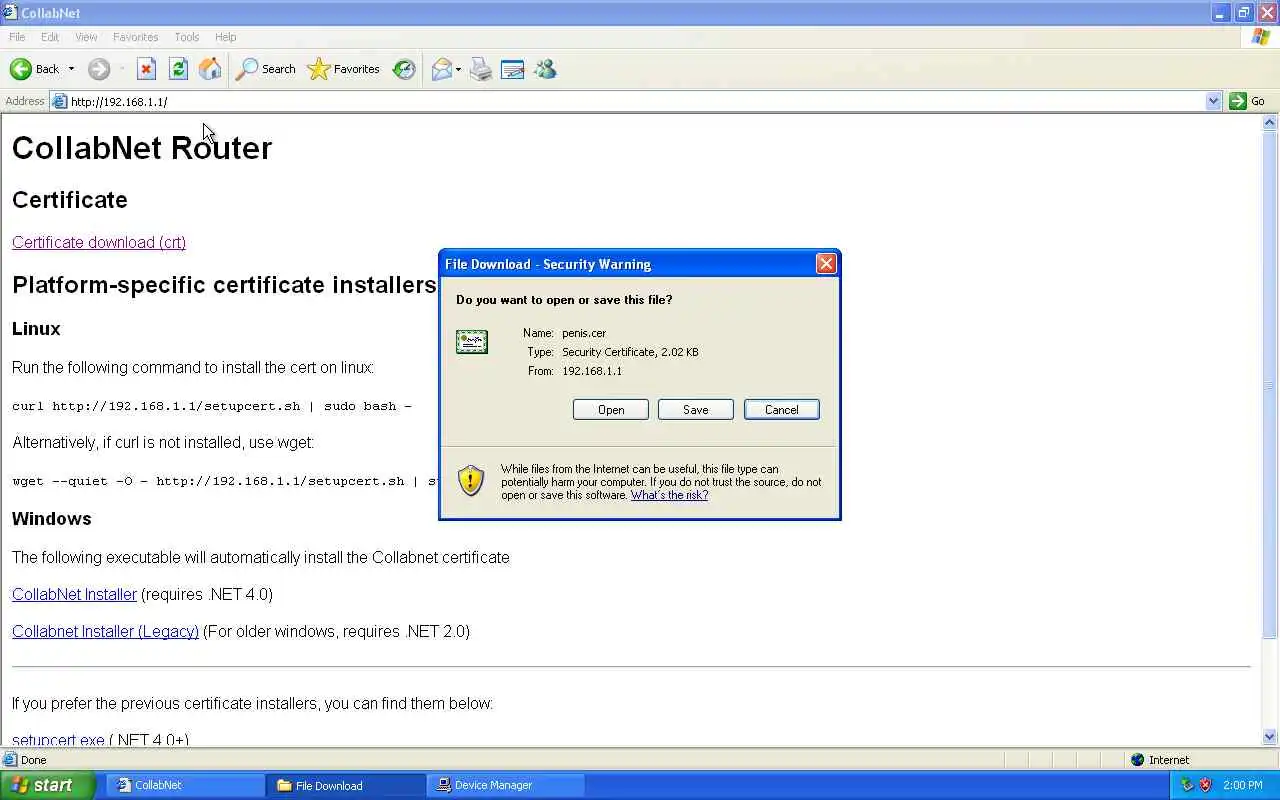
Task: Click Cancel in the File Download dialog
Action: pos(782,410)
